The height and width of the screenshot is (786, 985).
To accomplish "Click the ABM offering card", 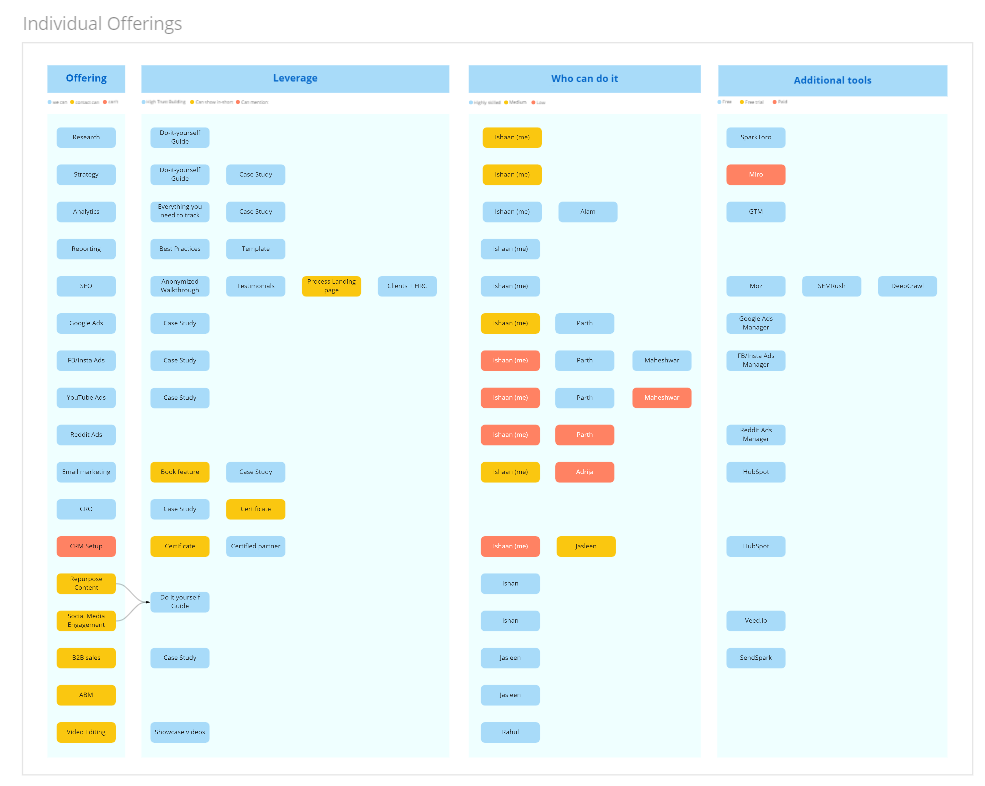I will (86, 695).
